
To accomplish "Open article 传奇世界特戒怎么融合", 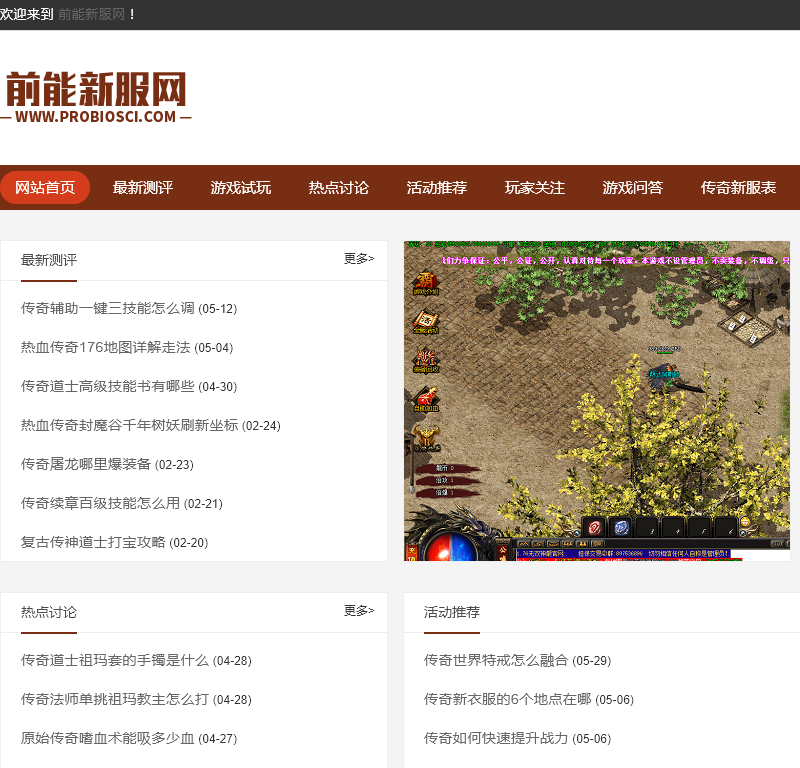I will point(496,660).
